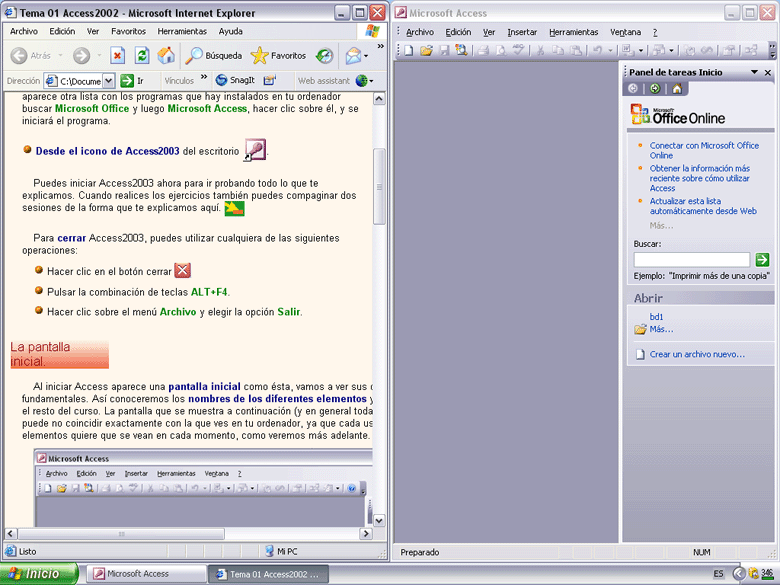Refresh the page in Internet Explorer
780x585 pixels.
tap(142, 56)
